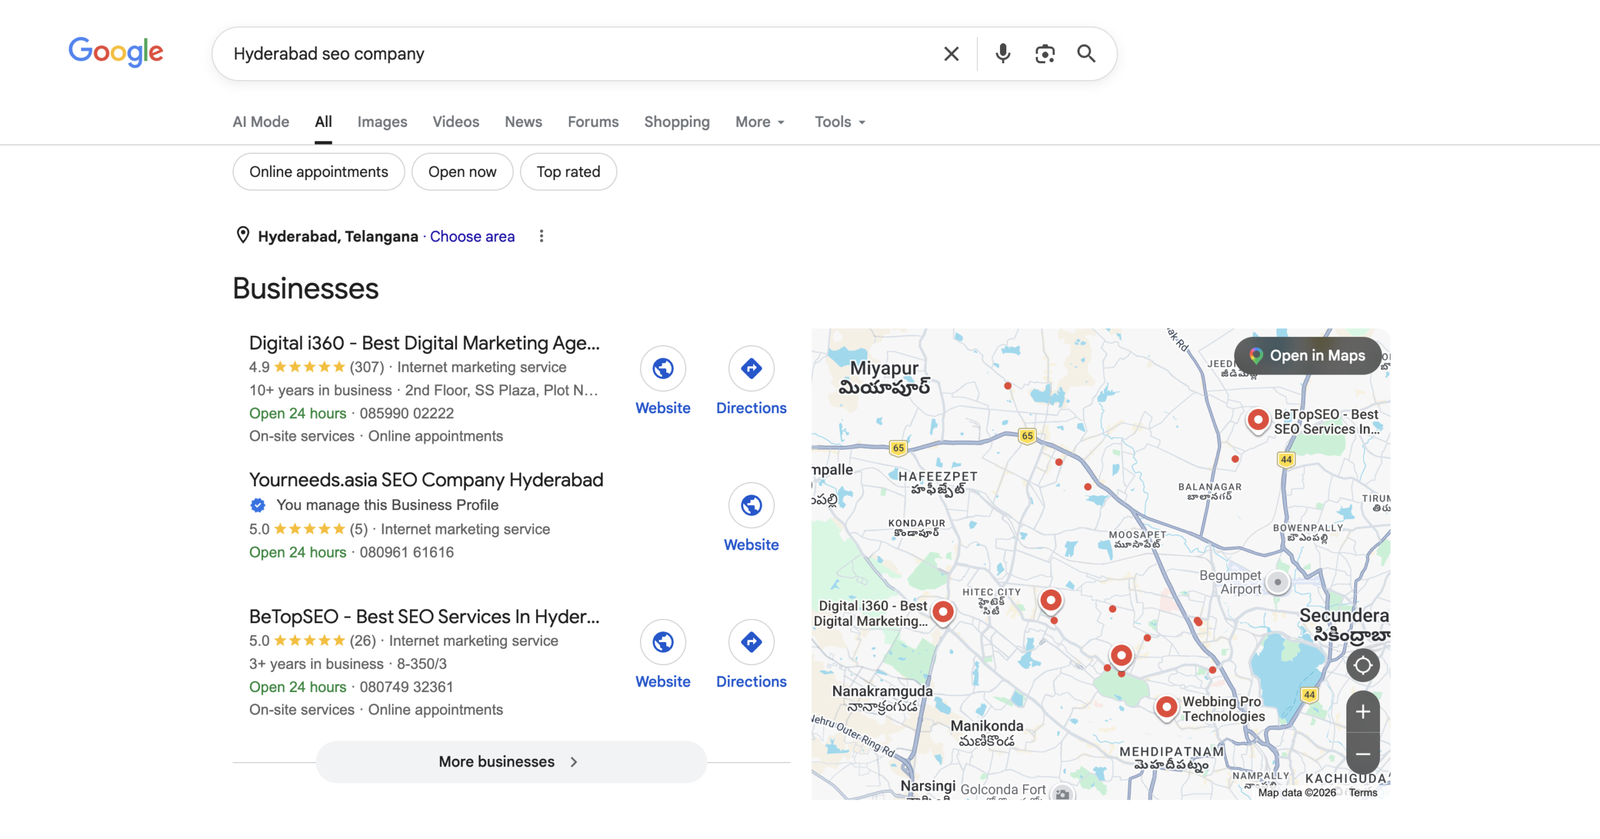This screenshot has height=839, width=1600.
Task: Center map on my location
Action: click(x=1362, y=665)
